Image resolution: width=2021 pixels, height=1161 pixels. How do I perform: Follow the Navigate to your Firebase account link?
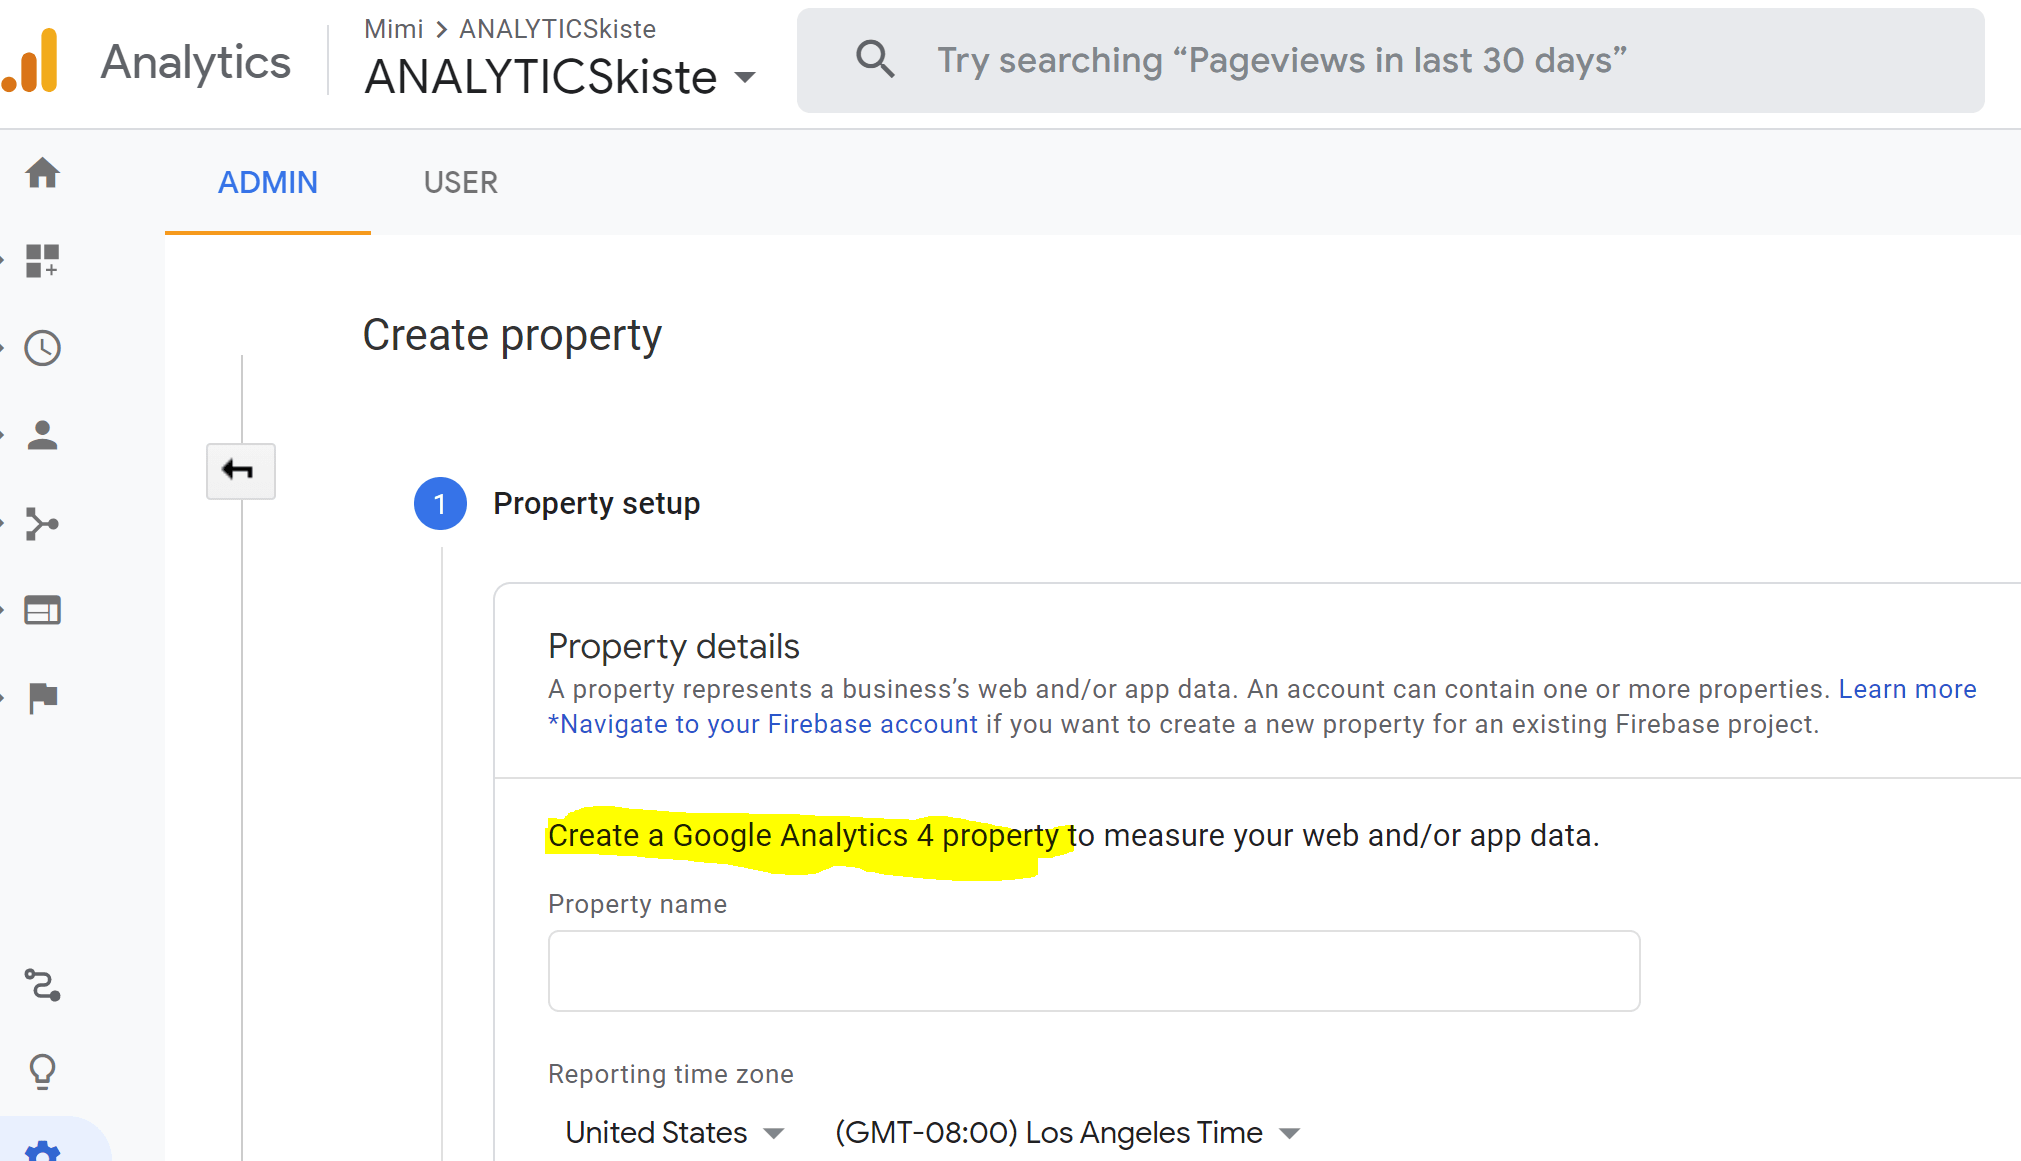764,724
